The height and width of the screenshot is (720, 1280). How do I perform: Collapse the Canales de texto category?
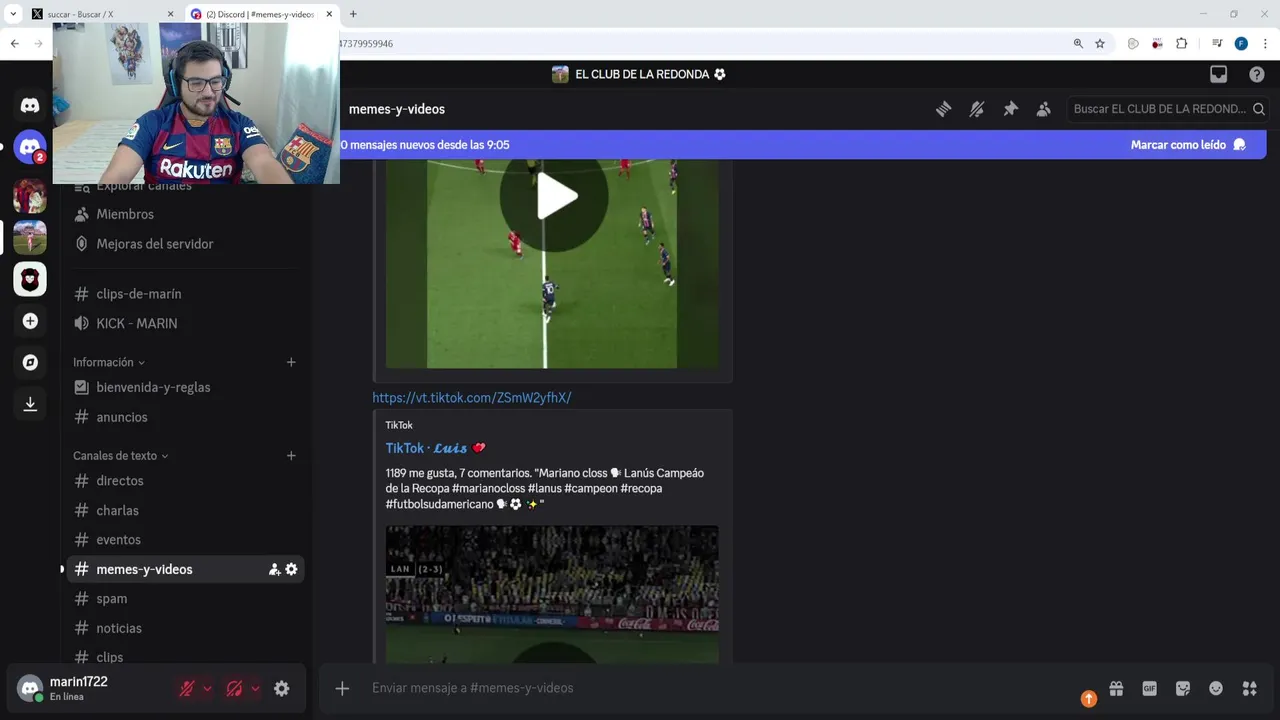pos(120,455)
